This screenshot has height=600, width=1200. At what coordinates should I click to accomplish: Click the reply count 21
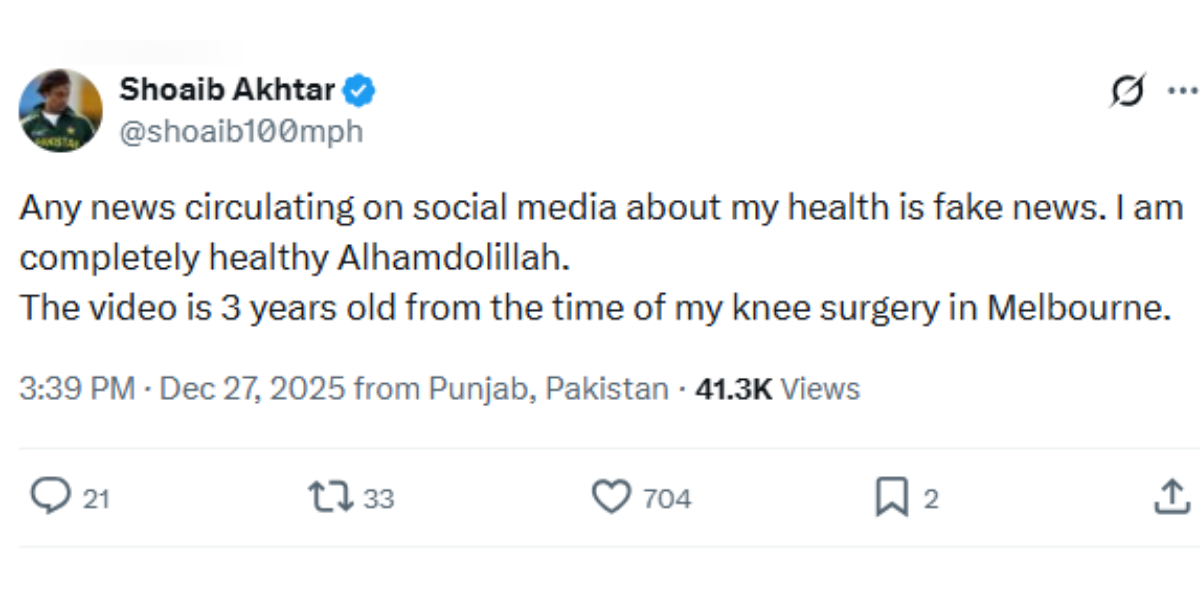click(95, 498)
